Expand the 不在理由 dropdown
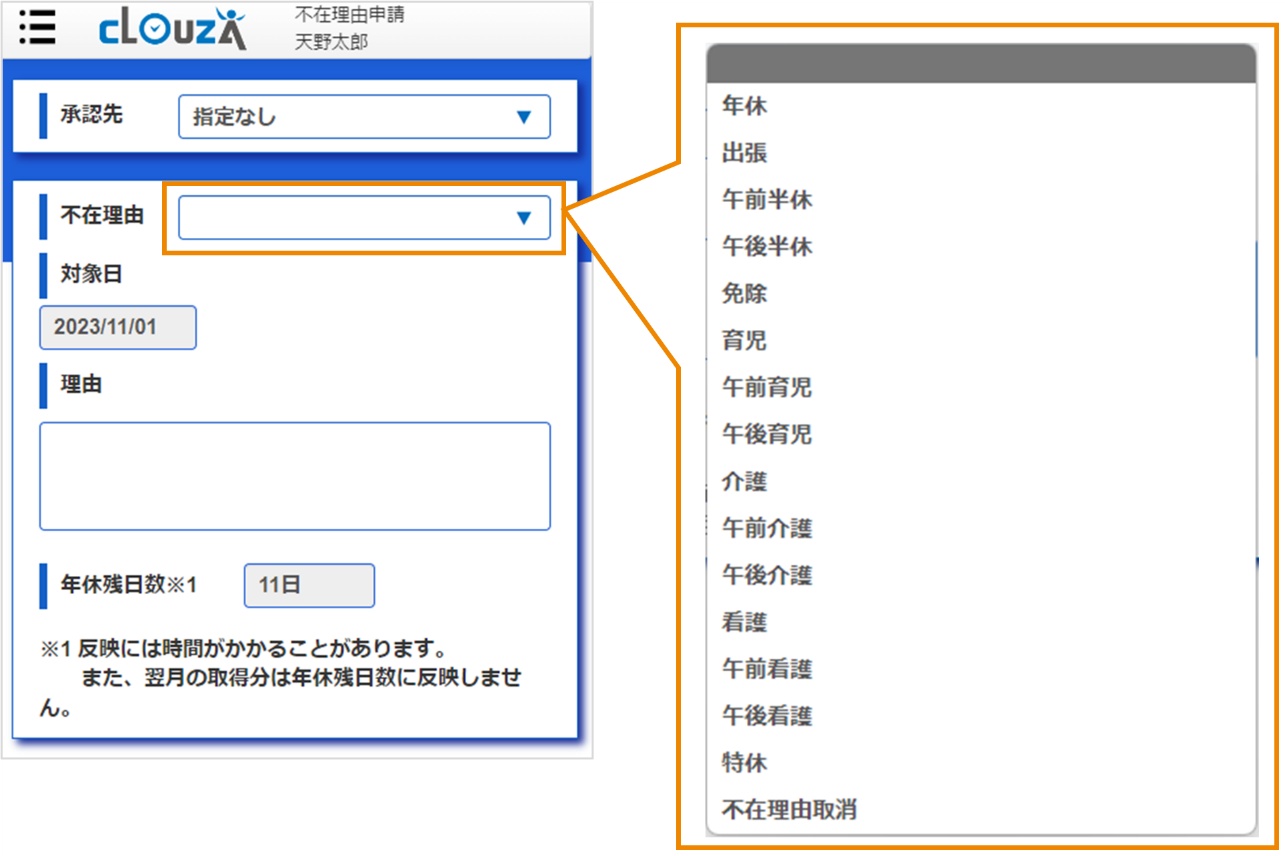 point(363,217)
